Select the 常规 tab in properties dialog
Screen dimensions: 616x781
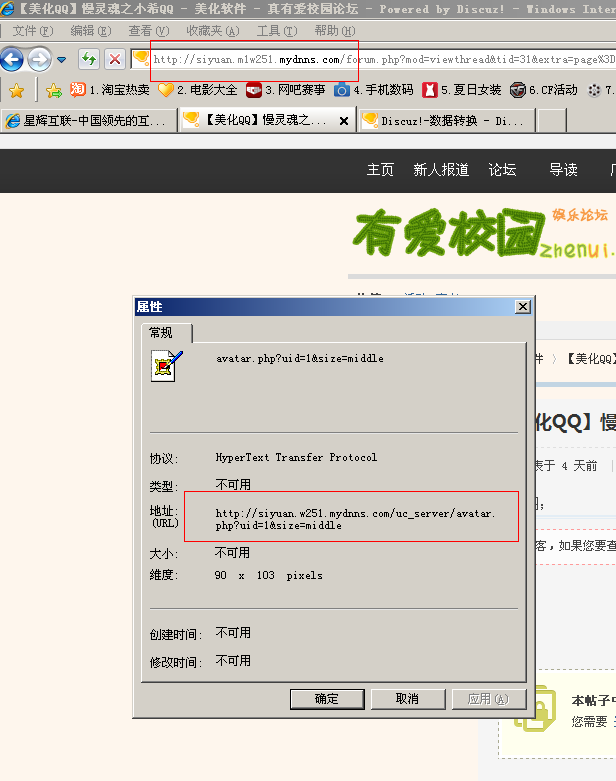(x=166, y=333)
